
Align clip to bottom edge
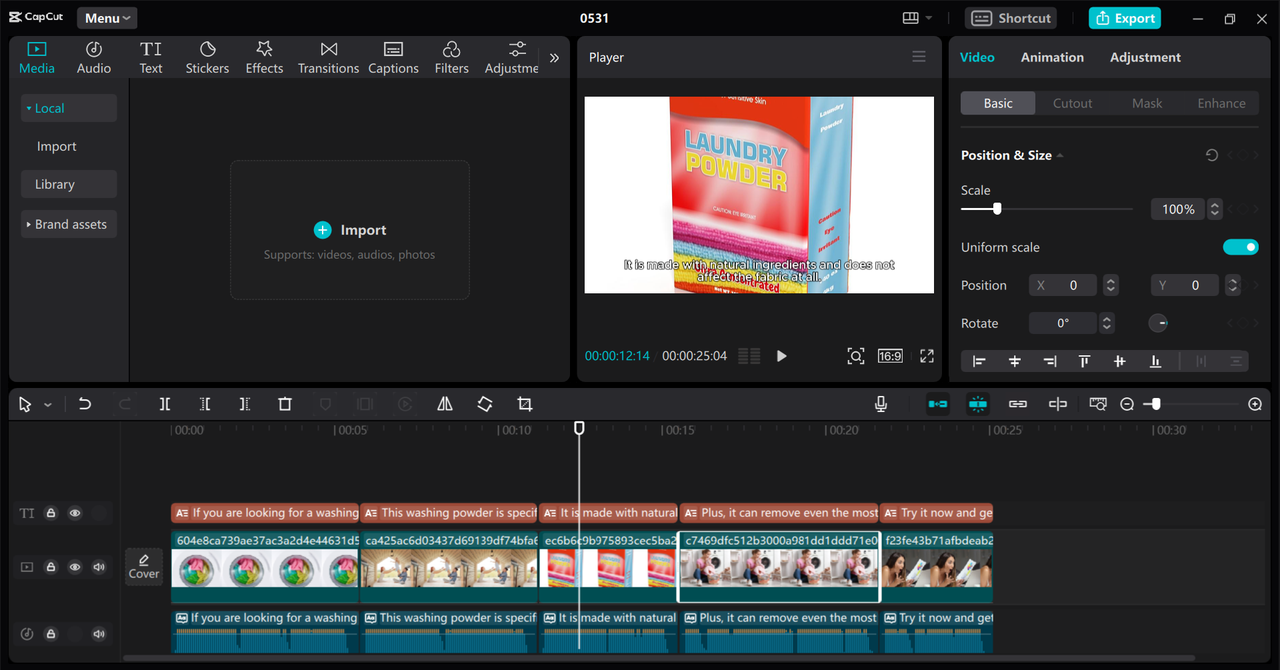coord(1155,361)
